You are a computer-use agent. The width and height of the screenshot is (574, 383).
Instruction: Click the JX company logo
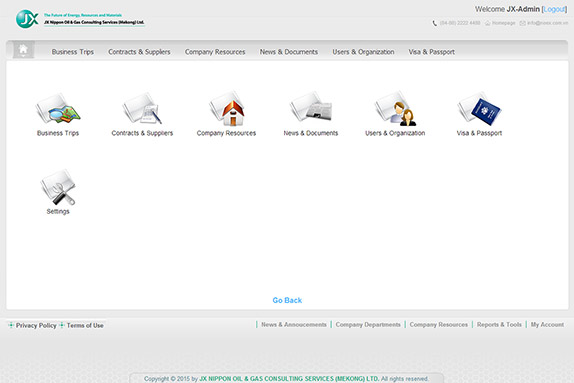click(27, 19)
